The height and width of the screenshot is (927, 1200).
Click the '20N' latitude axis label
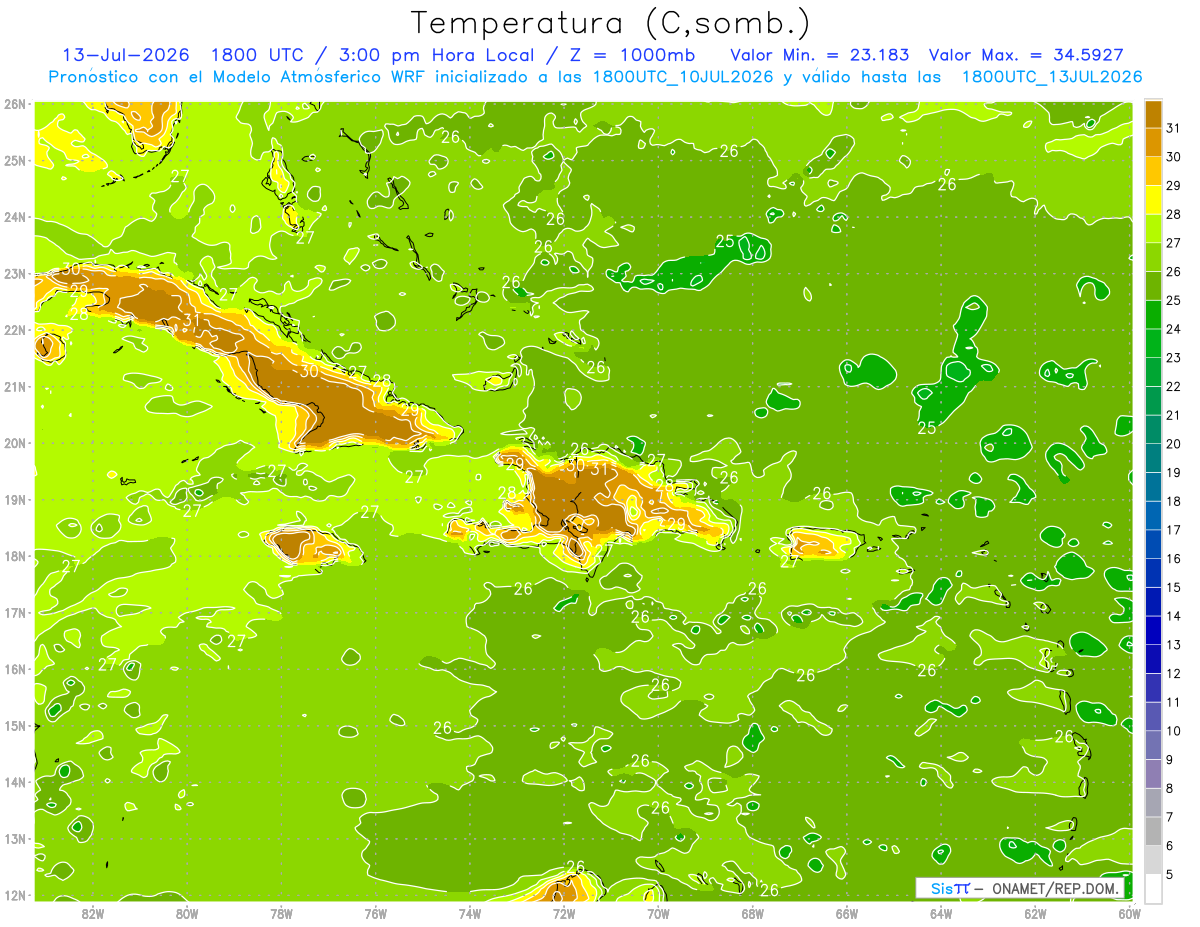[x=14, y=444]
